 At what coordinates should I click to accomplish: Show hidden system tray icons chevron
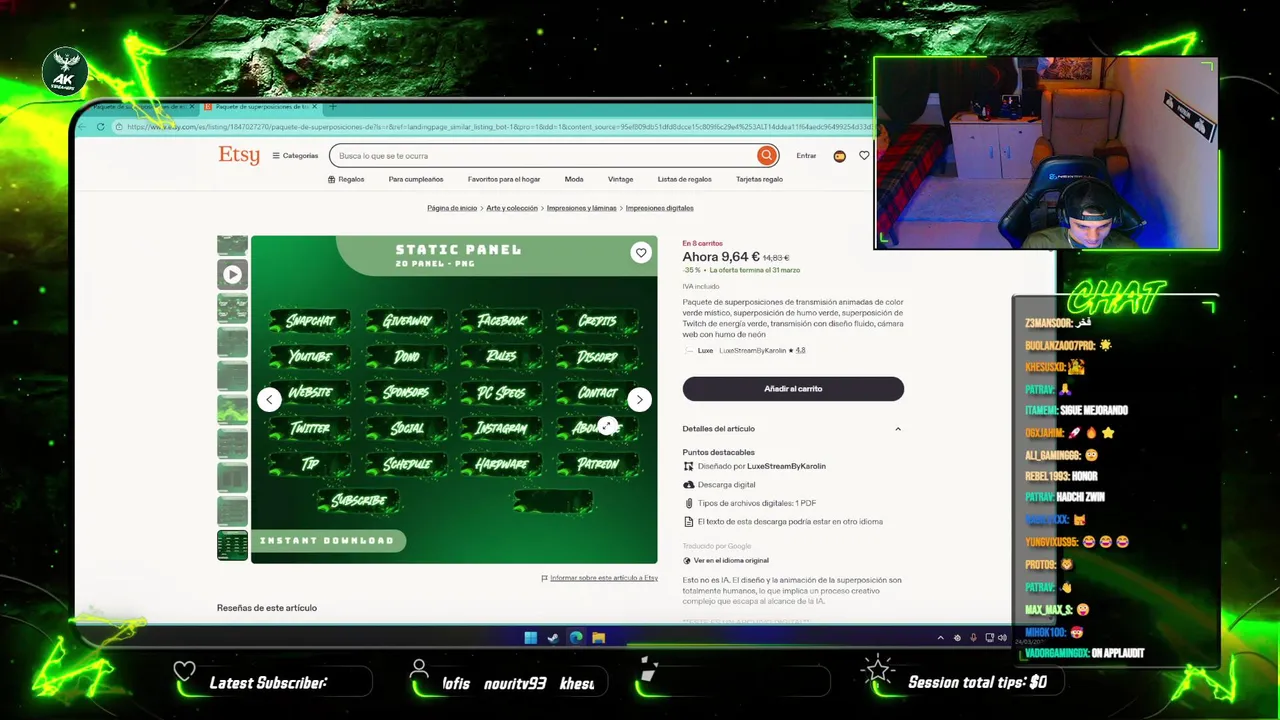(940, 638)
